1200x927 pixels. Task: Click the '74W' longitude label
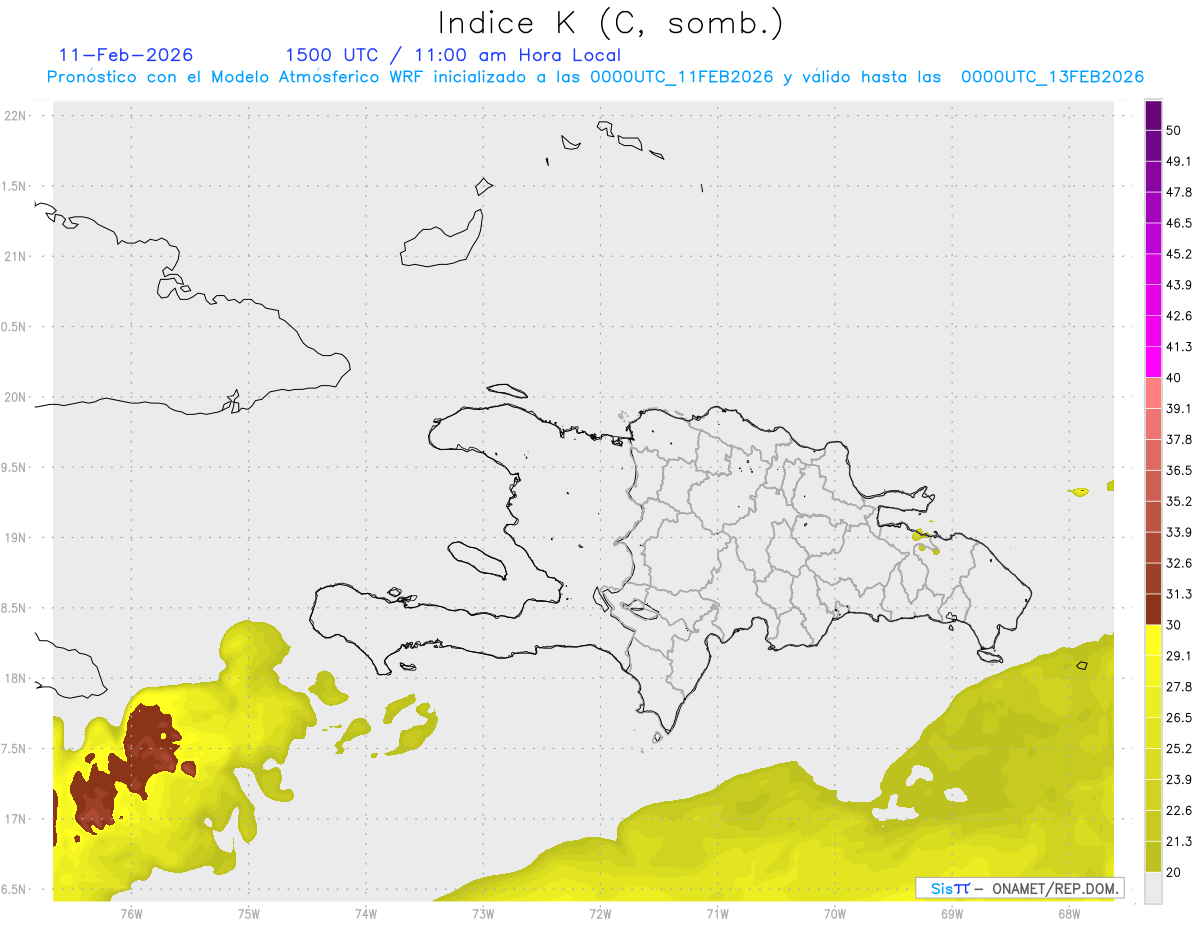(x=365, y=913)
